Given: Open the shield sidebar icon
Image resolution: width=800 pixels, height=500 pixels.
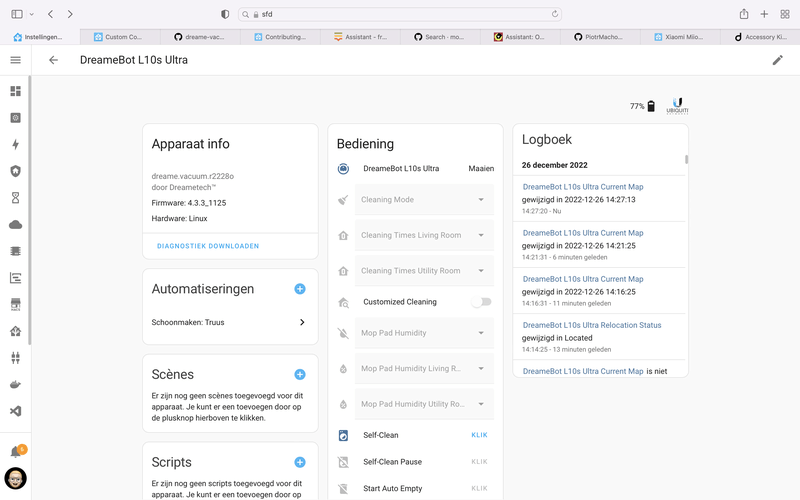Looking at the screenshot, I should coord(15,171).
